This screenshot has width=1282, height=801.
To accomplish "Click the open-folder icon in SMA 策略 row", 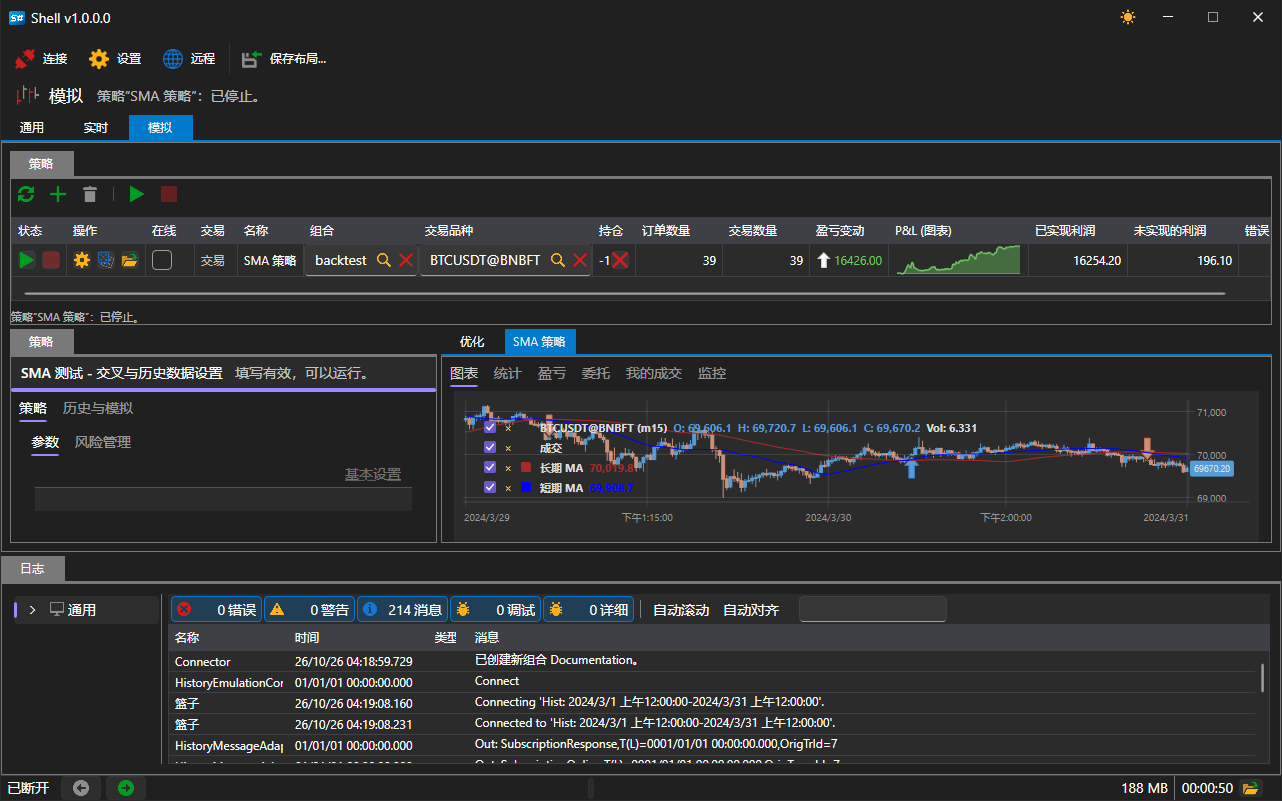I will [129, 260].
